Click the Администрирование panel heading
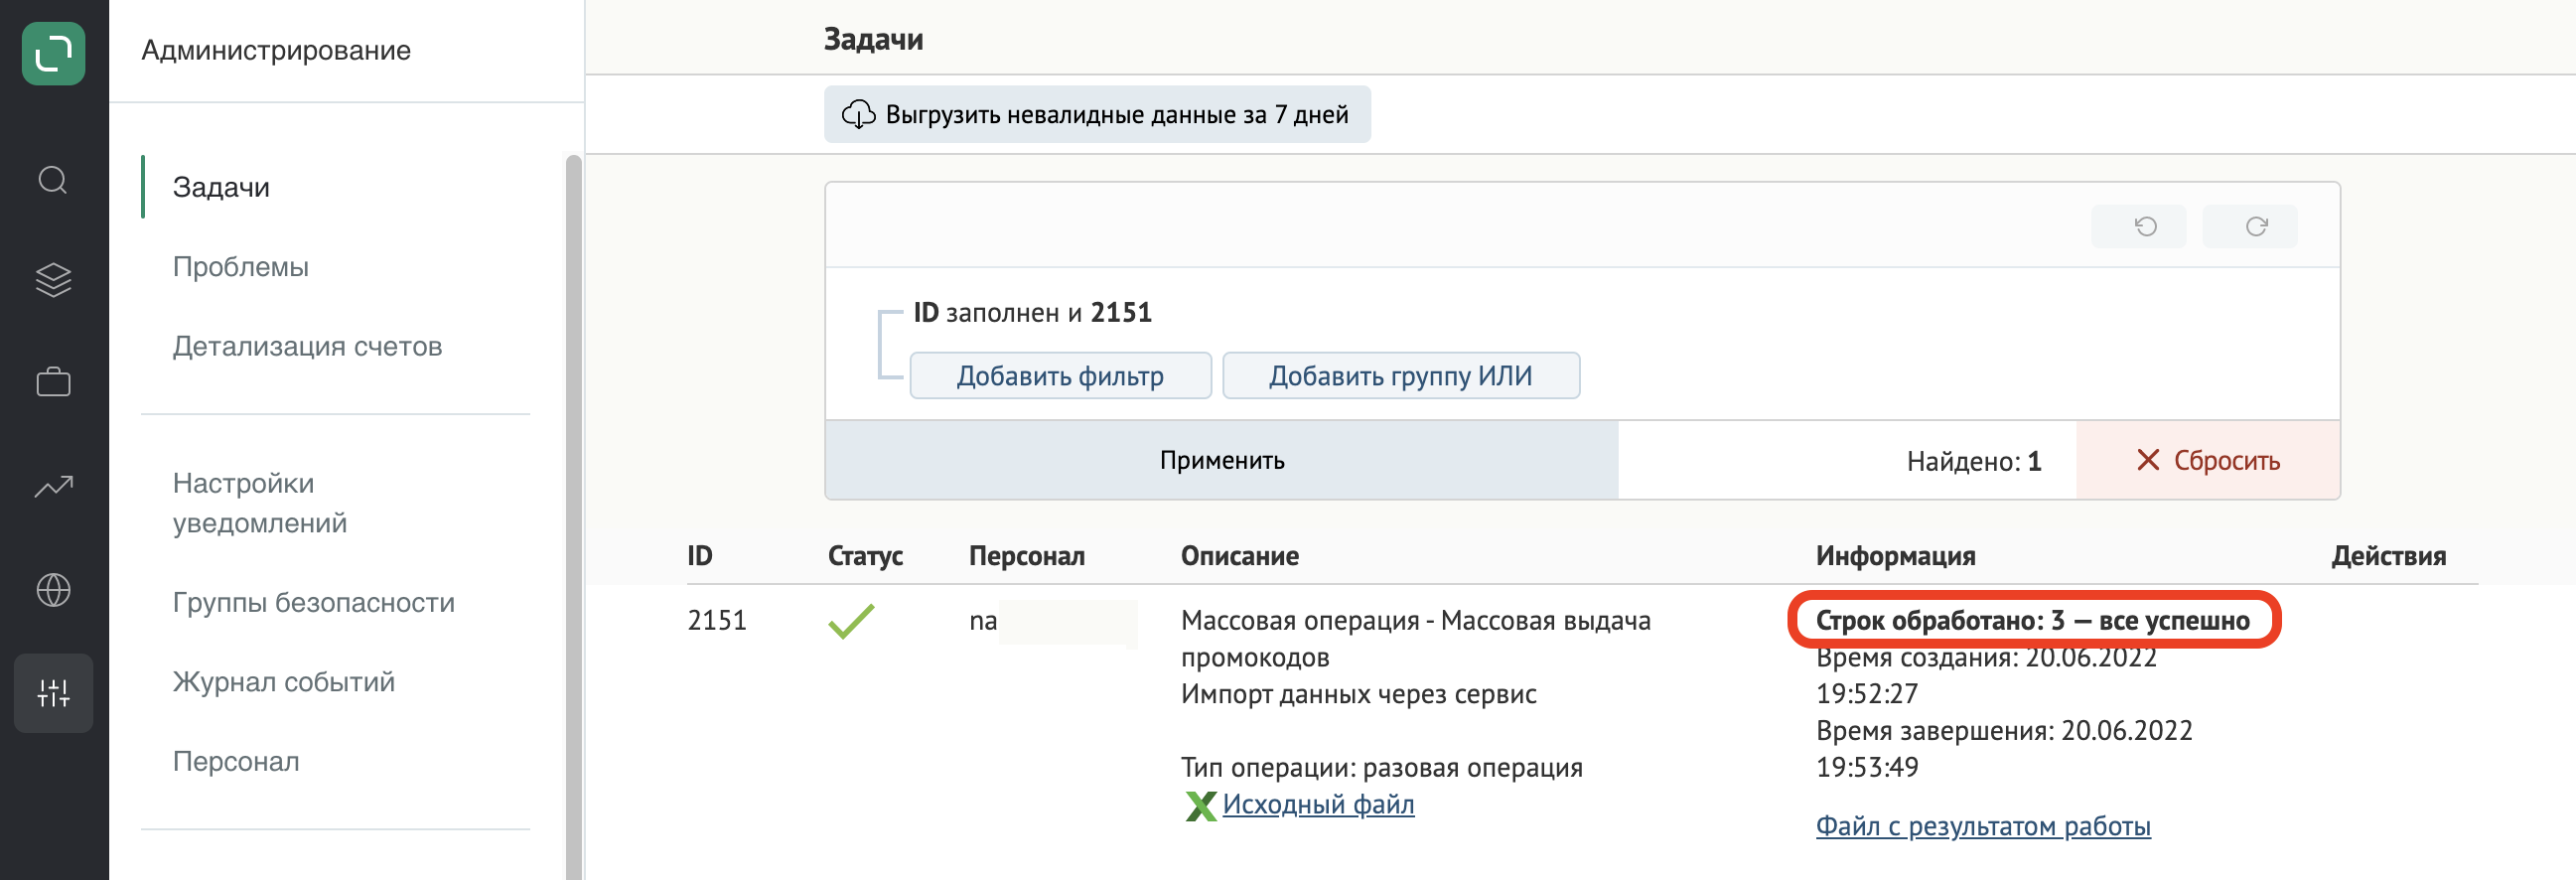This screenshot has width=2576, height=880. pyautogui.click(x=276, y=50)
